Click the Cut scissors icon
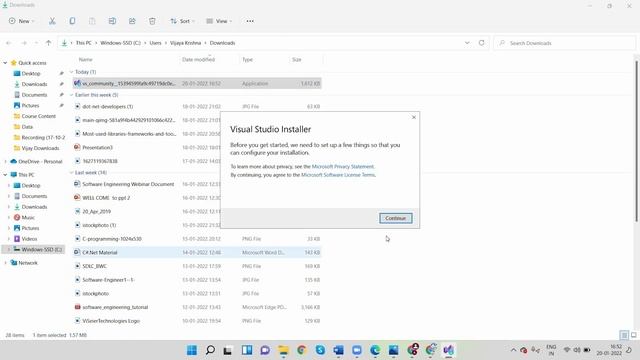The height and width of the screenshot is (360, 640). click(52, 21)
